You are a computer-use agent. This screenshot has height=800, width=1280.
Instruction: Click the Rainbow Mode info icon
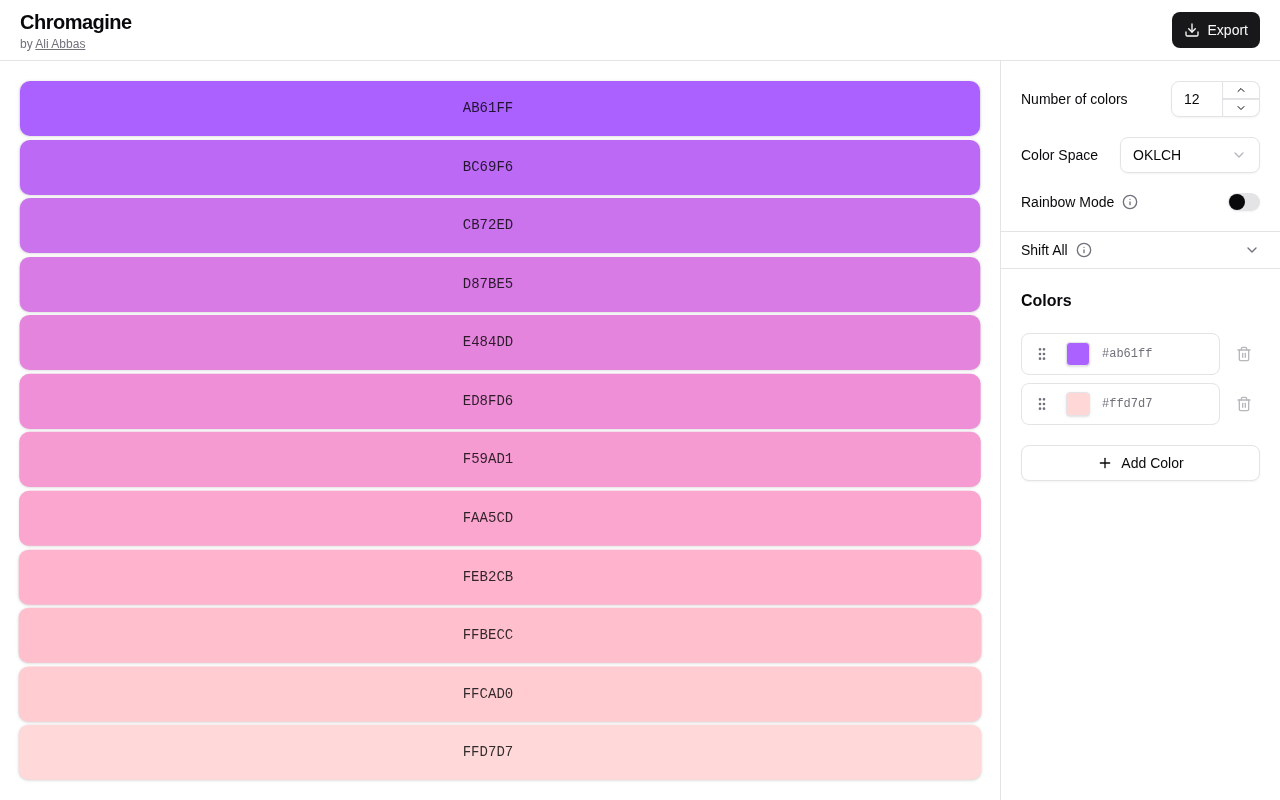click(1130, 202)
